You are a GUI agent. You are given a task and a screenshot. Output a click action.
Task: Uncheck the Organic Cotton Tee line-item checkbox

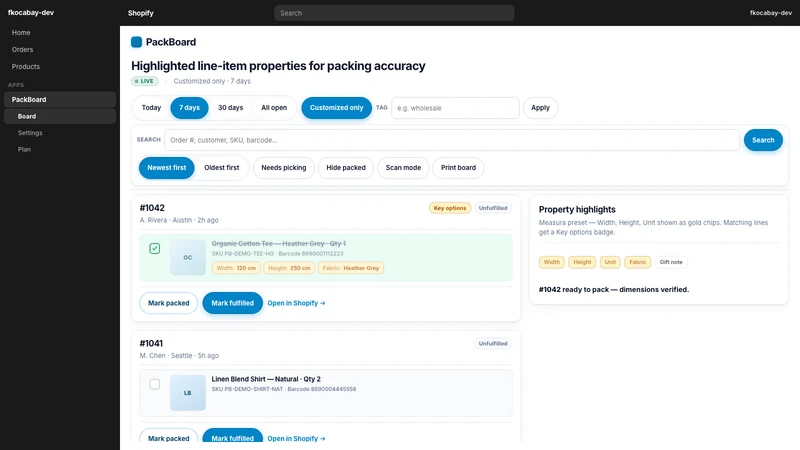155,248
